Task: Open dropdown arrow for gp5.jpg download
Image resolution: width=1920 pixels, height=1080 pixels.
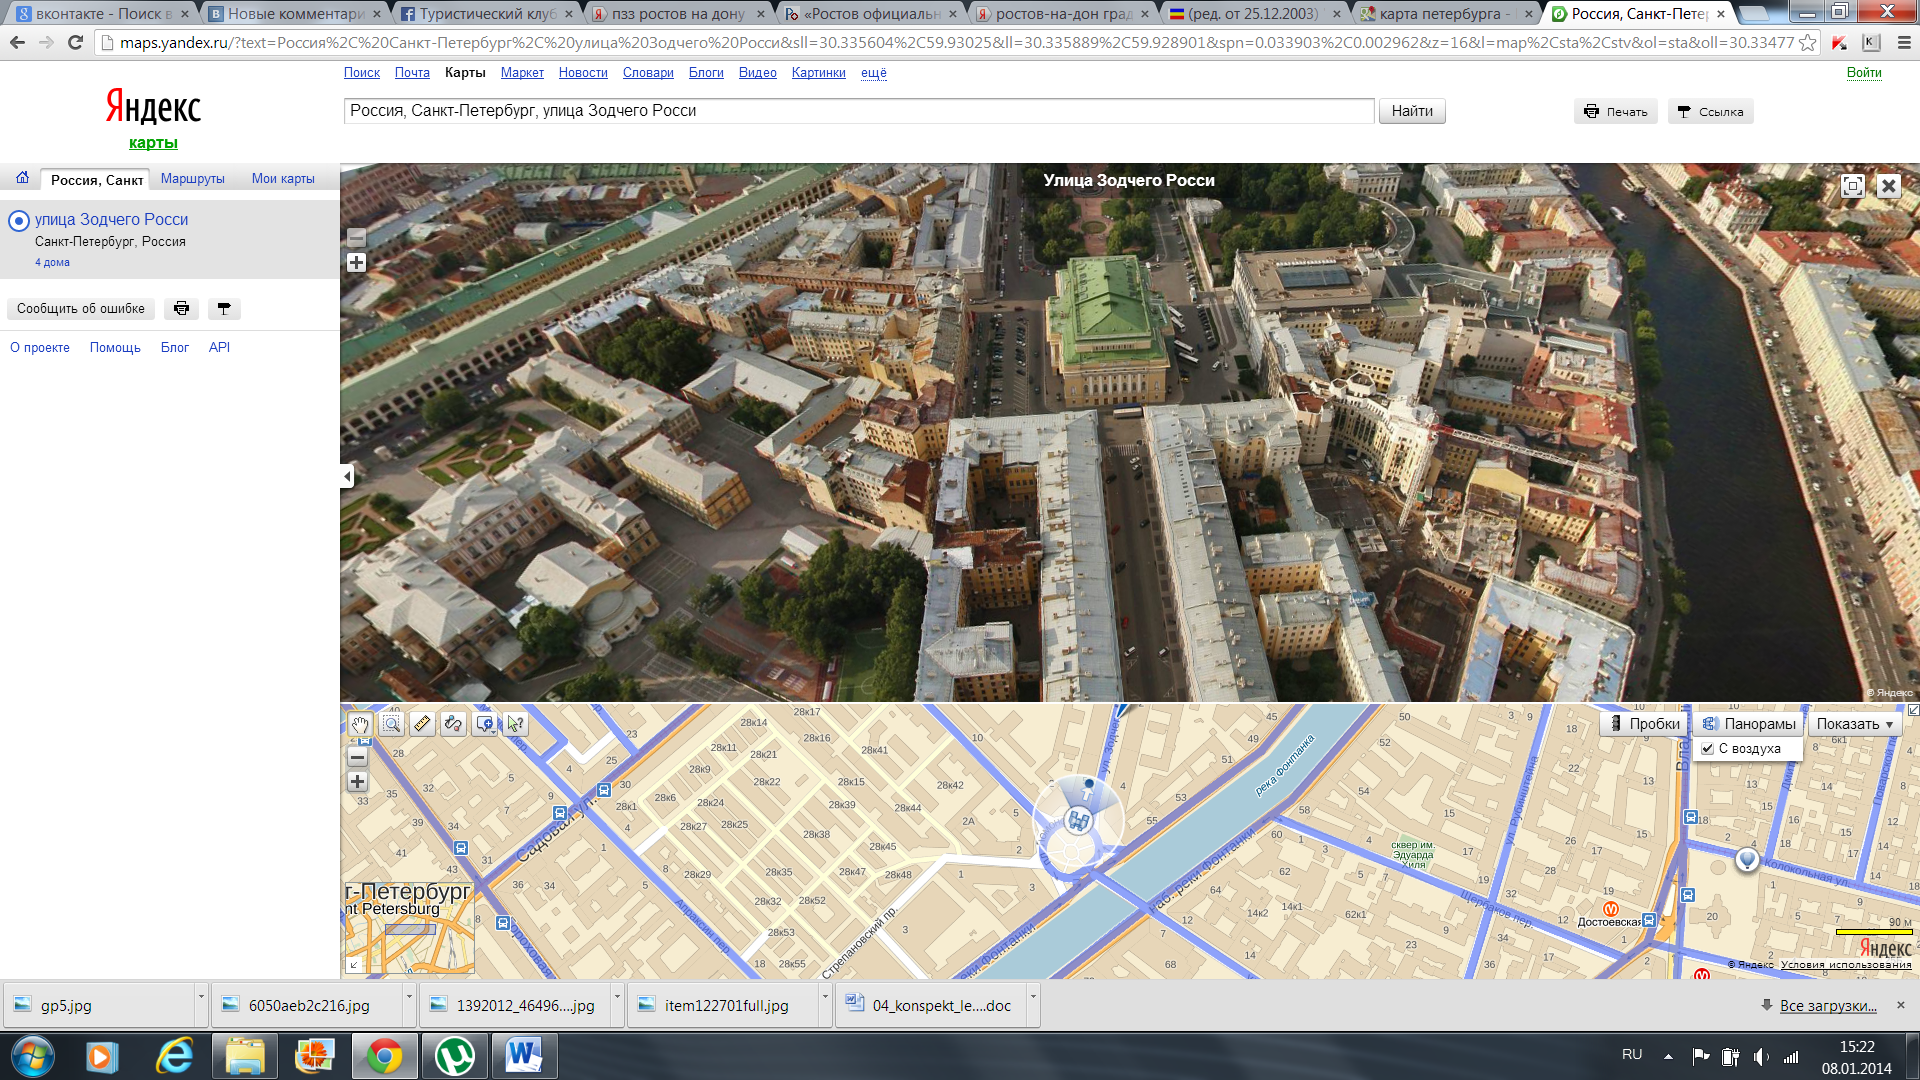Action: point(201,997)
